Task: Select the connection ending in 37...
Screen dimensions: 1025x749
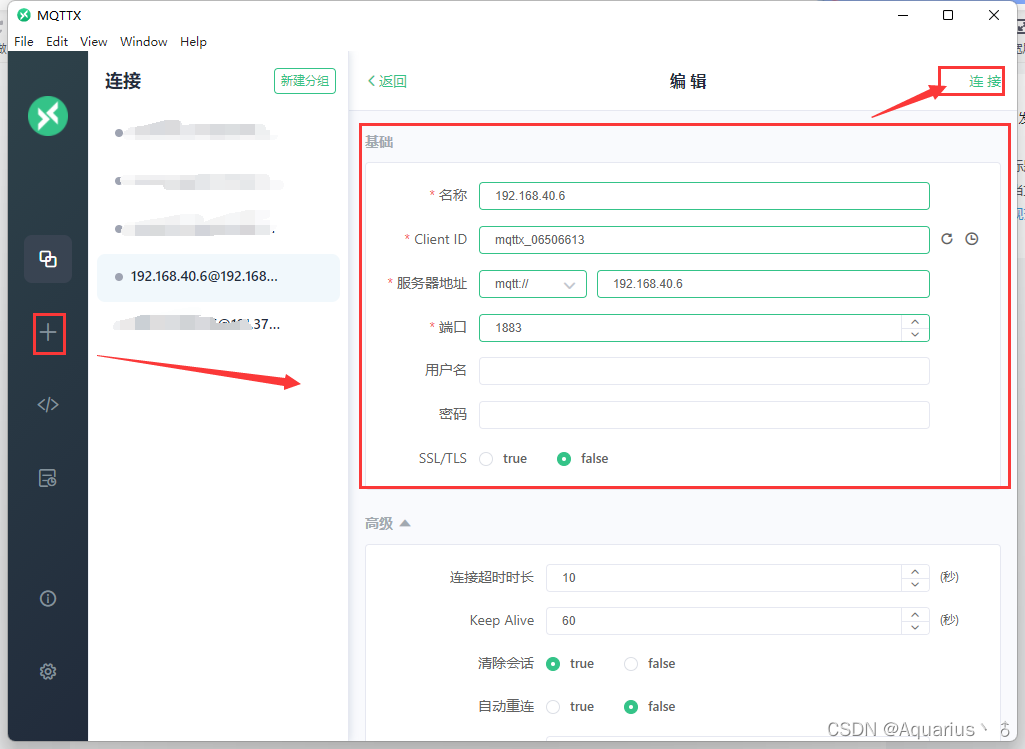Action: coord(218,324)
